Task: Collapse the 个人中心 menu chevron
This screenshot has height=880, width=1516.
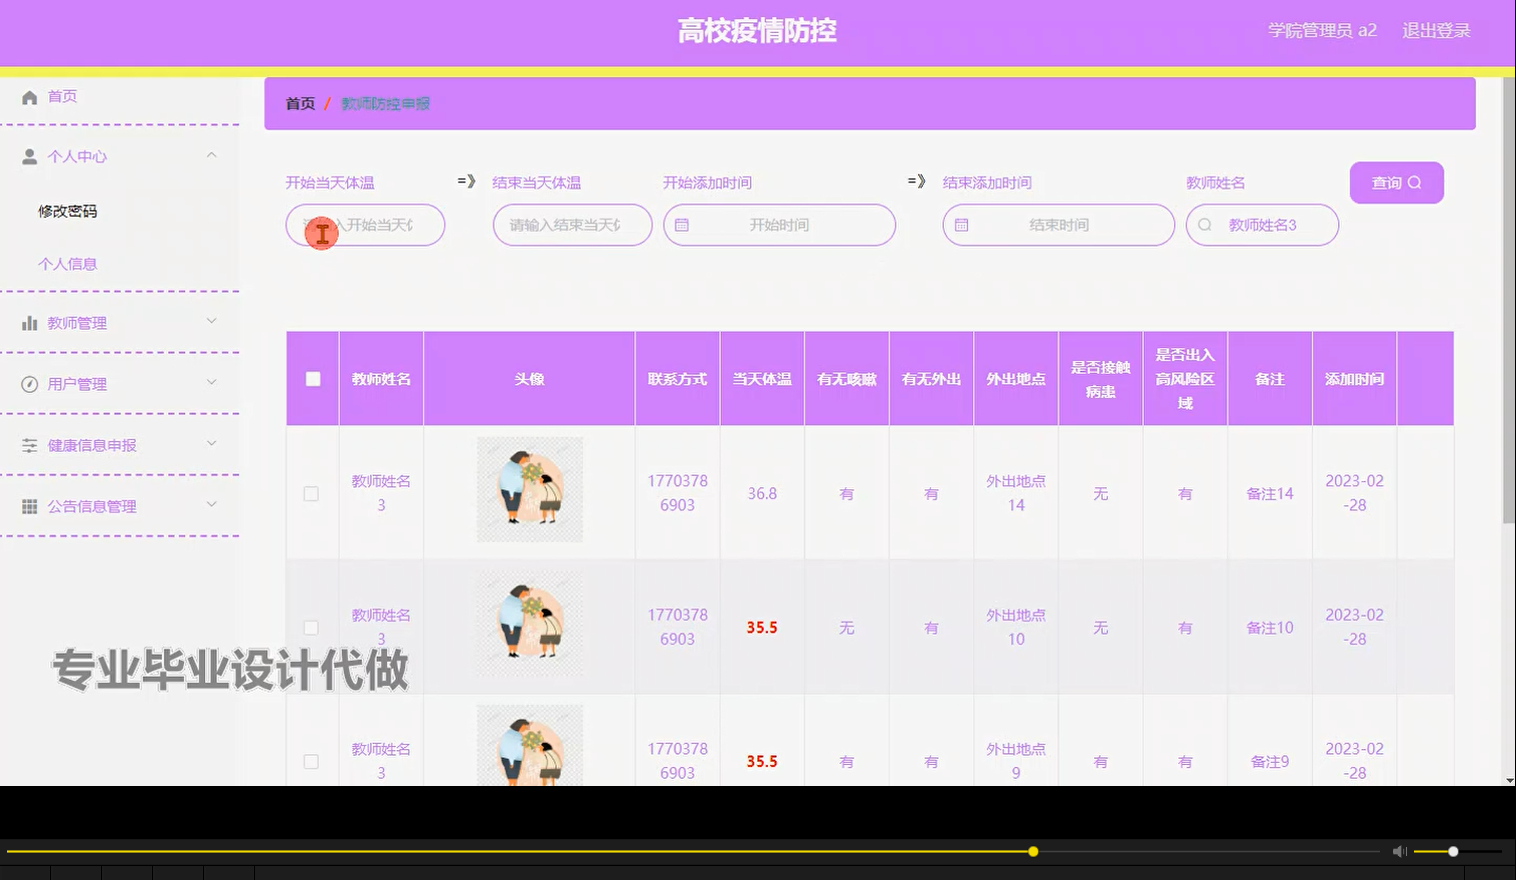Action: [x=211, y=155]
